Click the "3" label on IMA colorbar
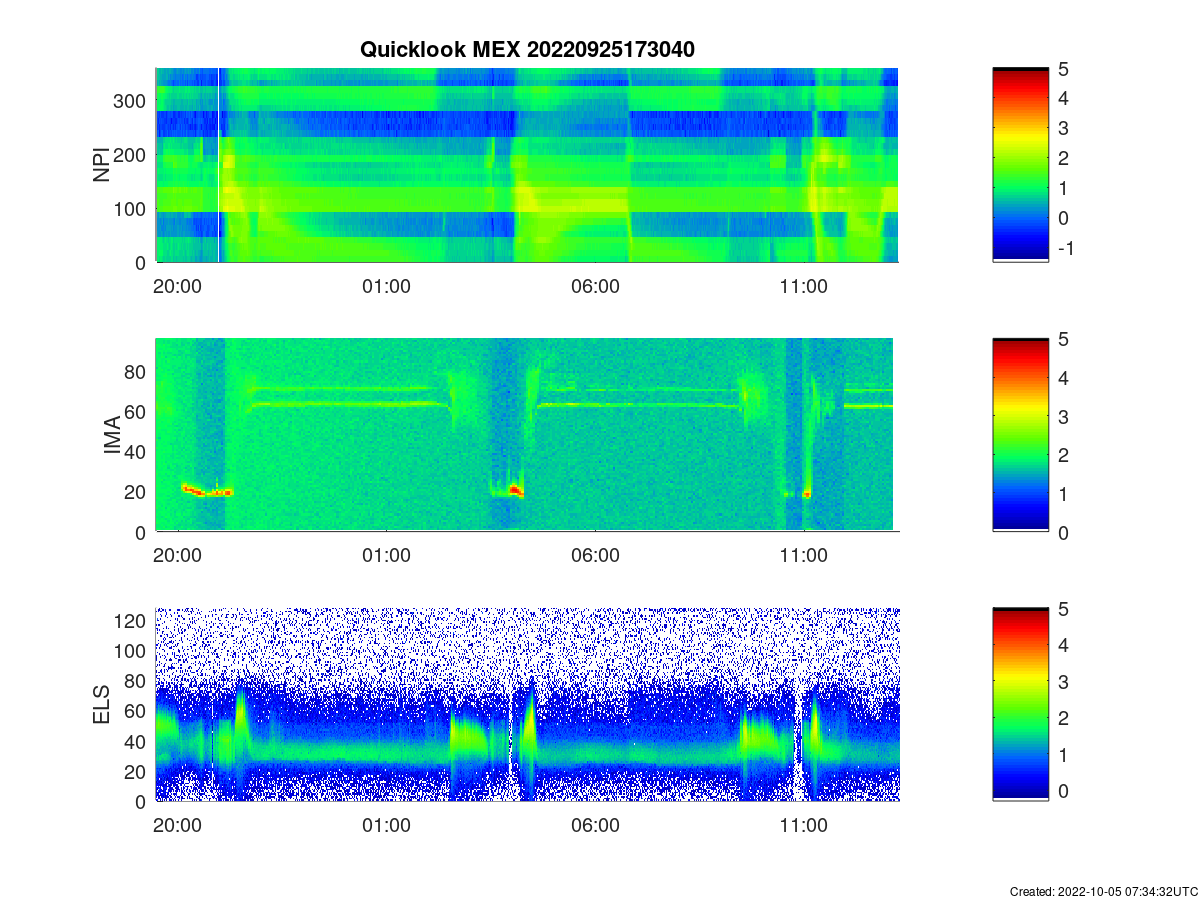1200x900 pixels. [x=1063, y=416]
